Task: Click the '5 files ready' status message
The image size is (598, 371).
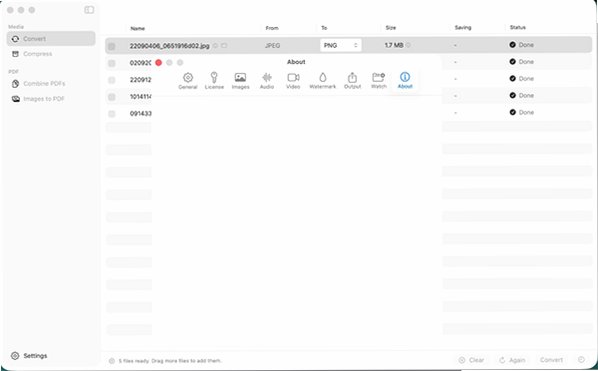Action: [x=170, y=361]
